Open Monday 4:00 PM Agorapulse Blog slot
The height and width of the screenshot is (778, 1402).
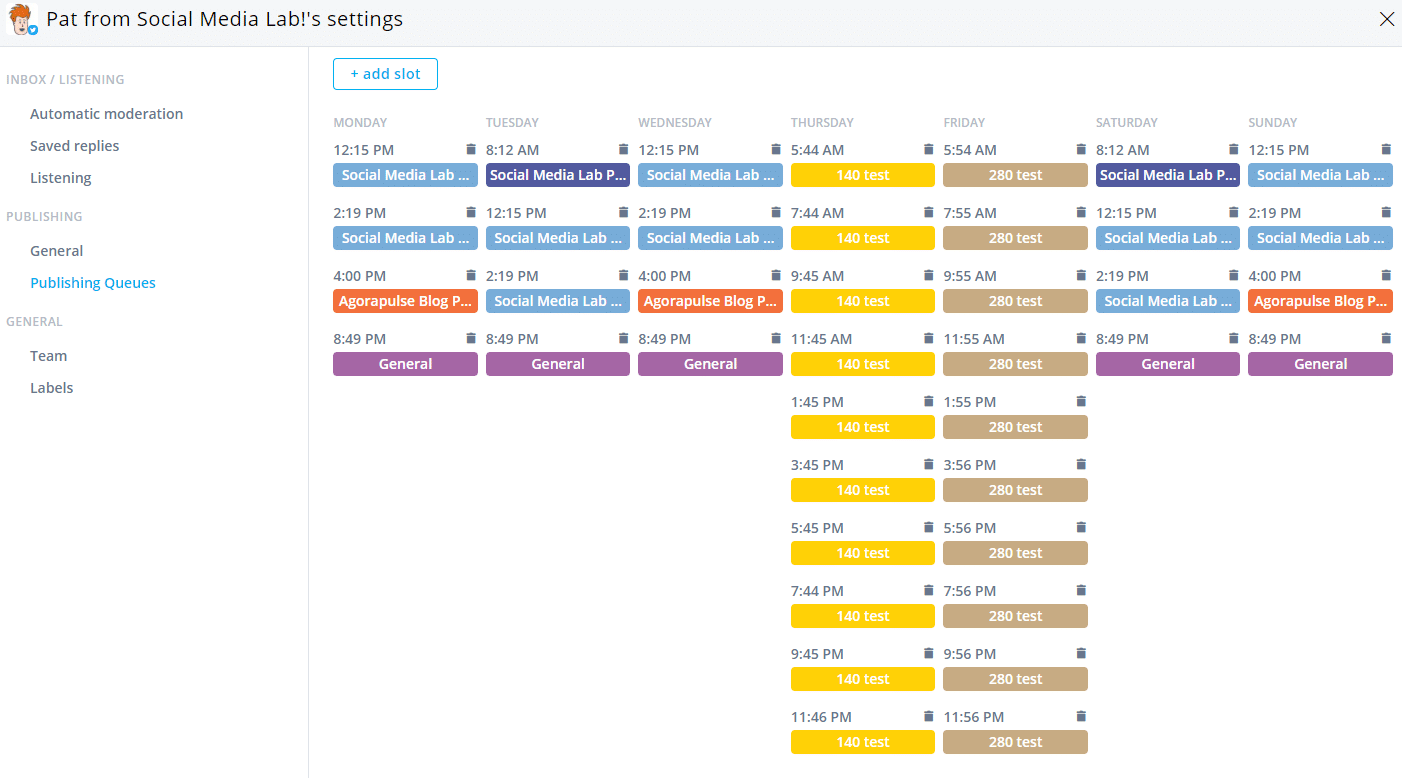405,301
